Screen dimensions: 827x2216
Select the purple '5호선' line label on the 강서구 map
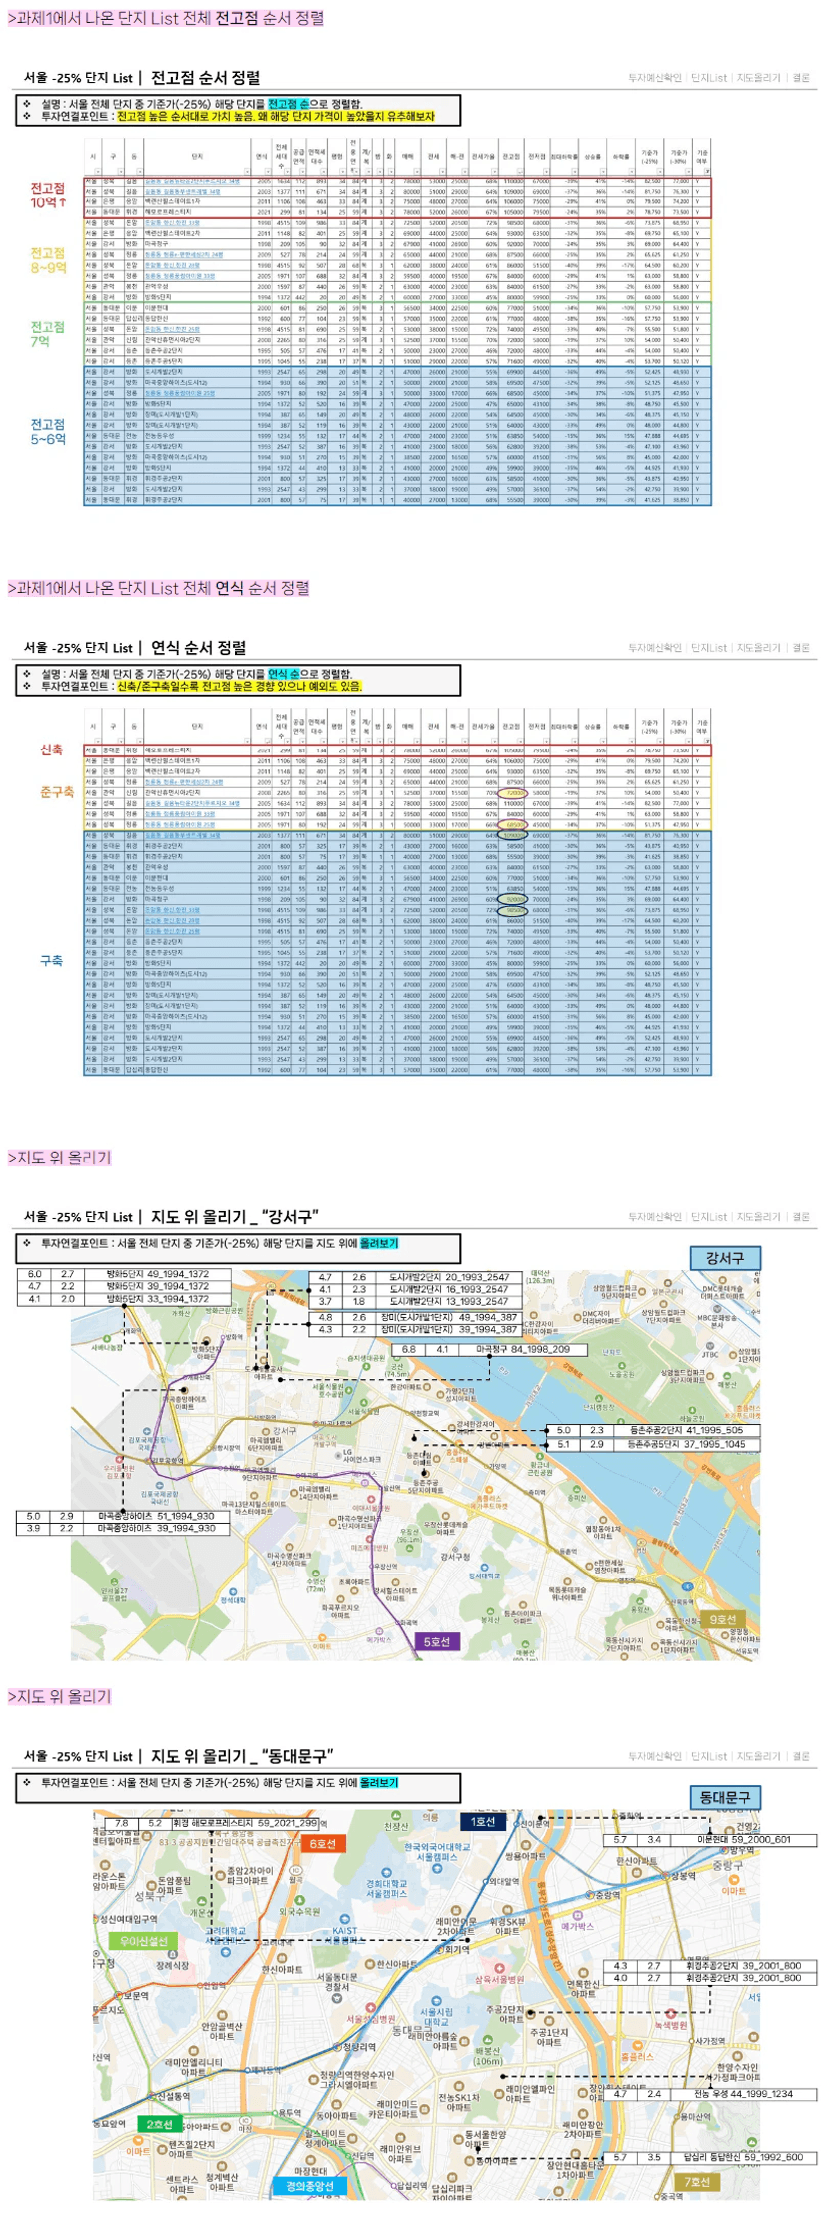coord(437,1642)
